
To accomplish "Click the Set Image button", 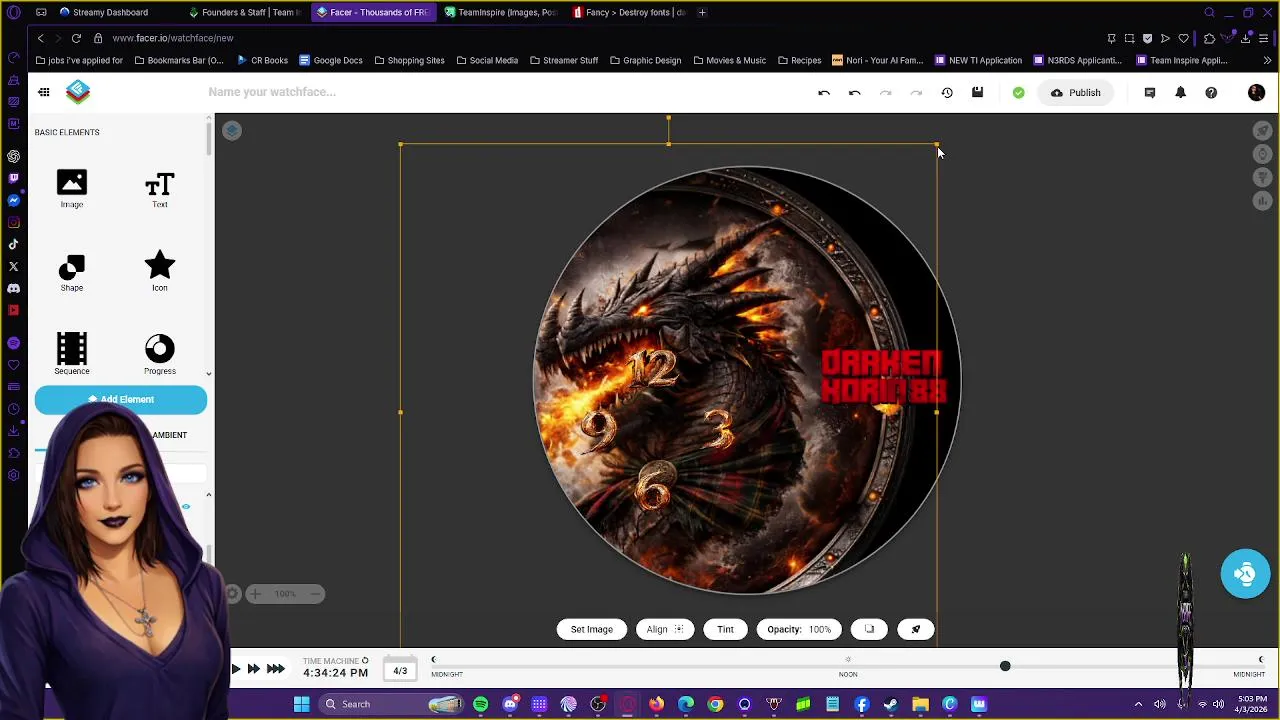I will click(591, 629).
